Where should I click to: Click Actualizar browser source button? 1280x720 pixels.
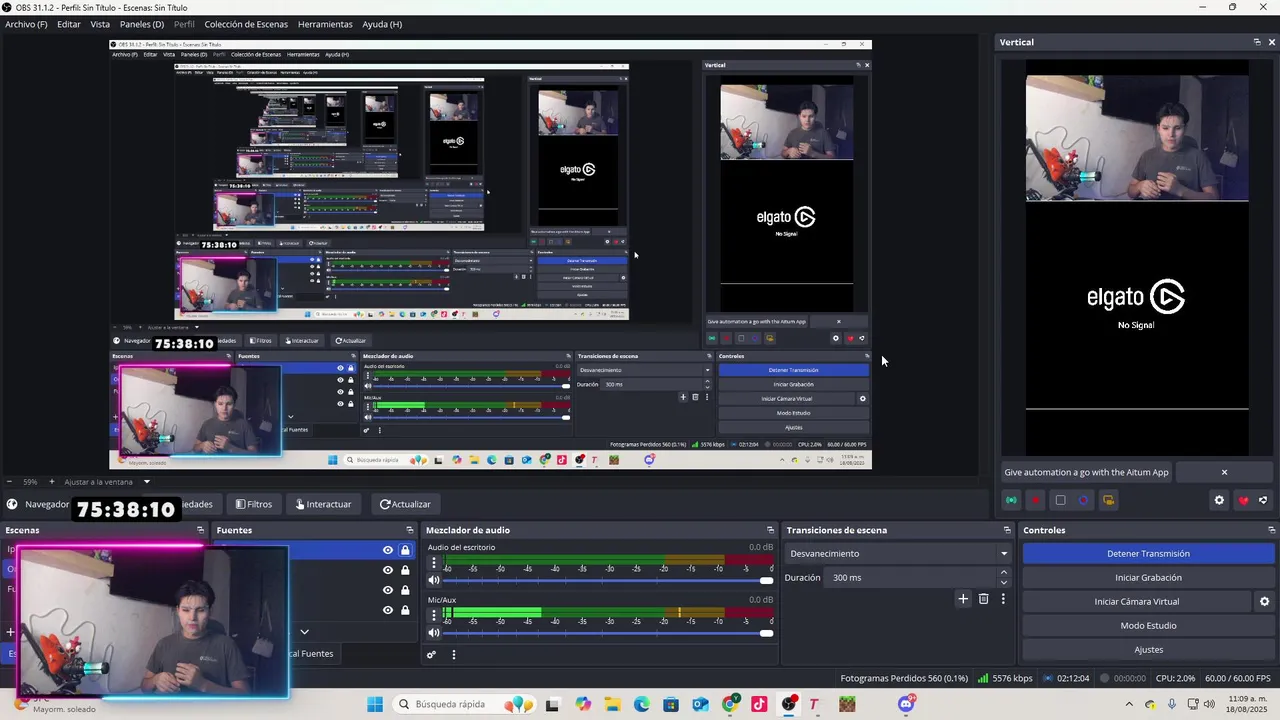(405, 504)
